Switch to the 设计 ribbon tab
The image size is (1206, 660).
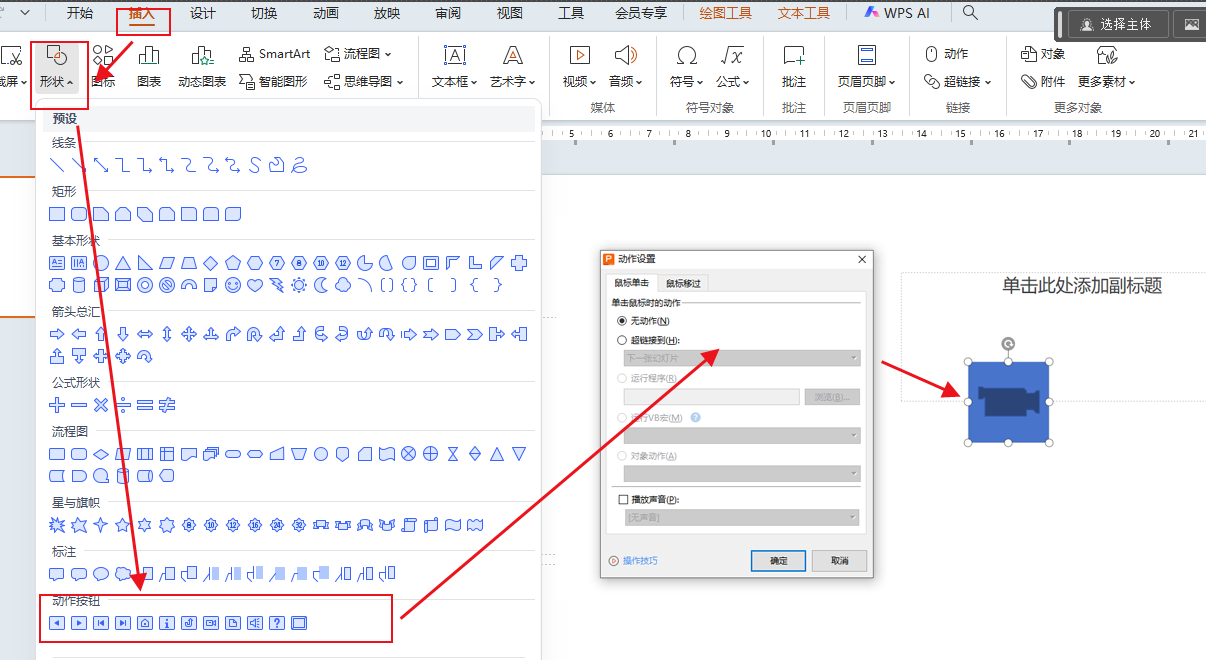203,13
